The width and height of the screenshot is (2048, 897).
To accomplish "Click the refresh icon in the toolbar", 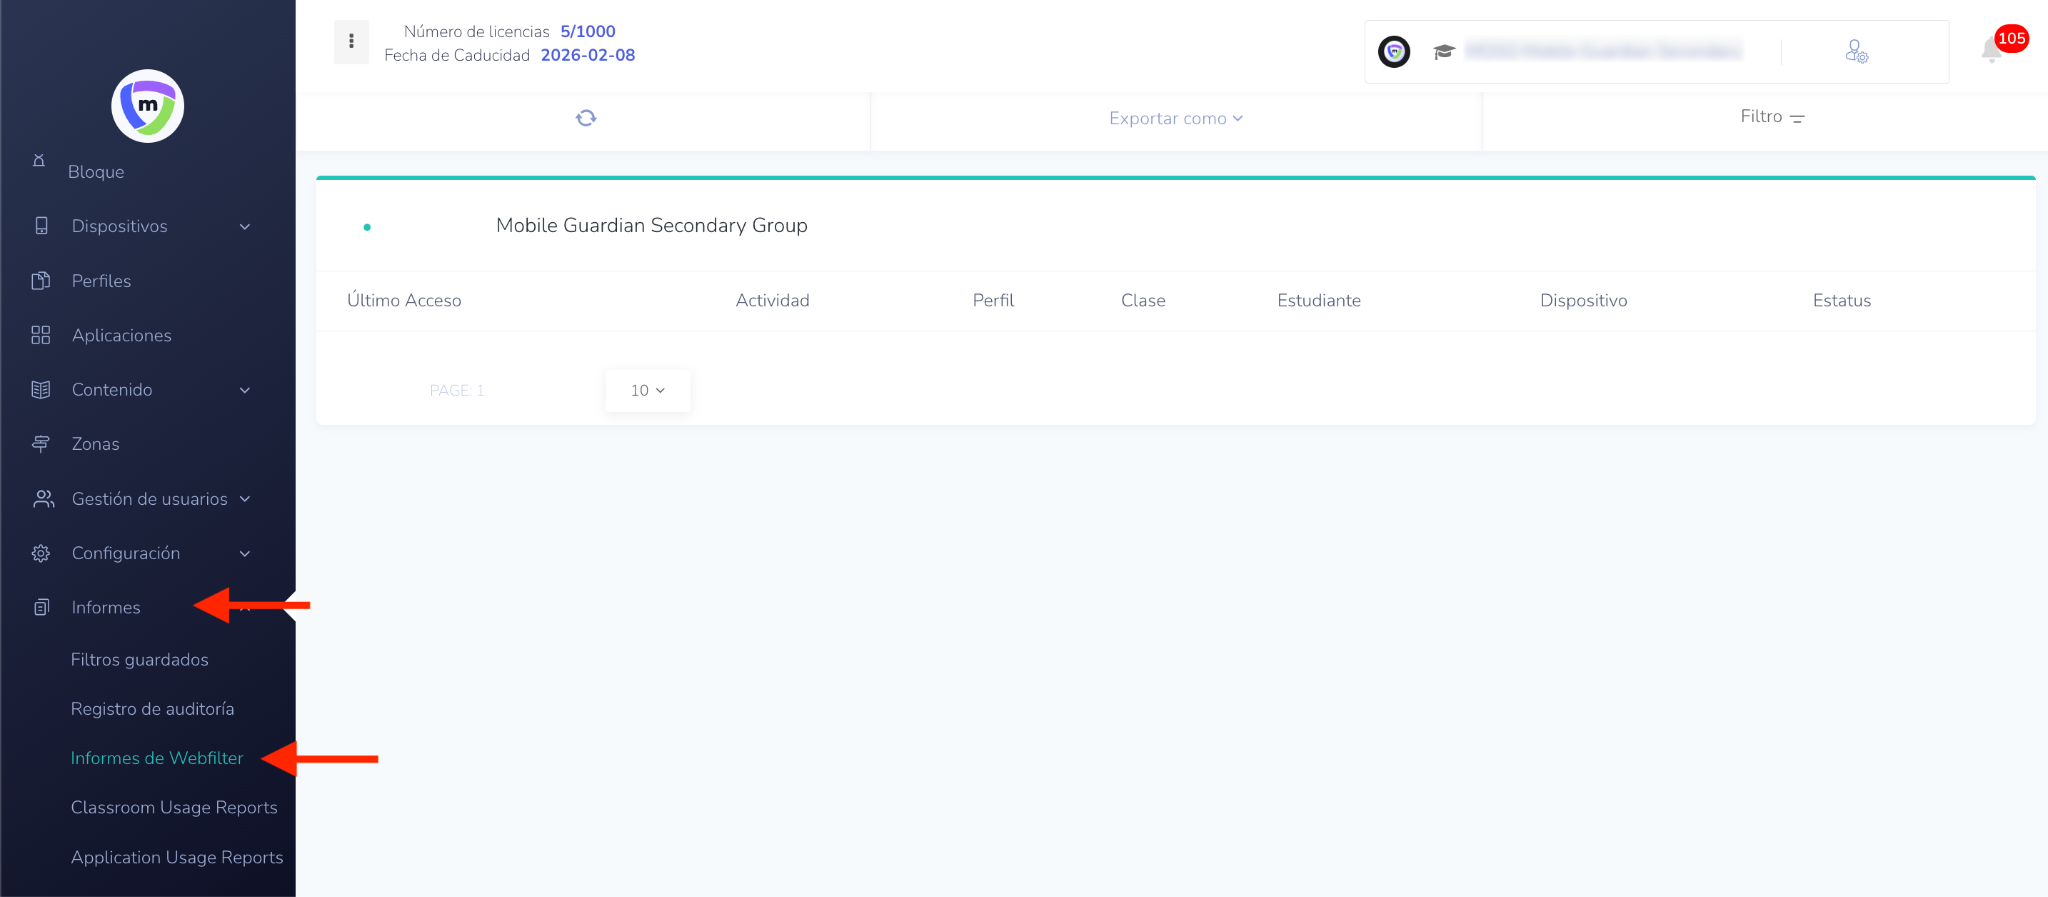I will [586, 118].
